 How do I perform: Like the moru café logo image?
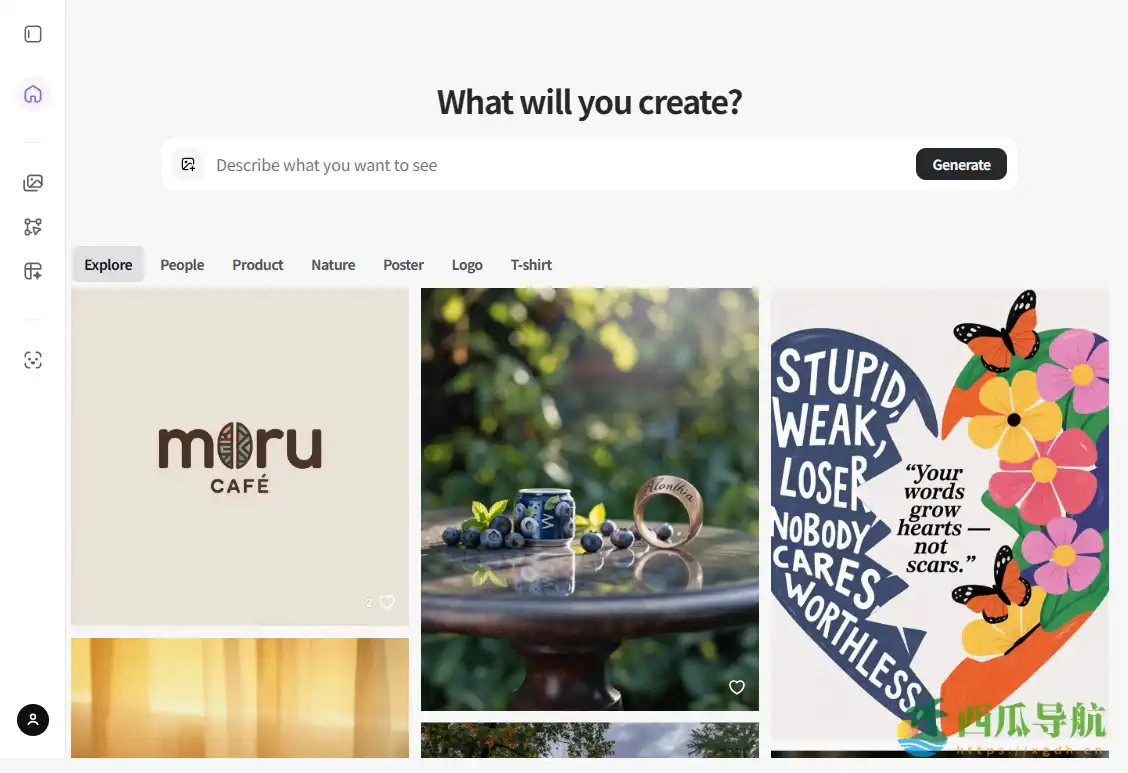point(387,602)
